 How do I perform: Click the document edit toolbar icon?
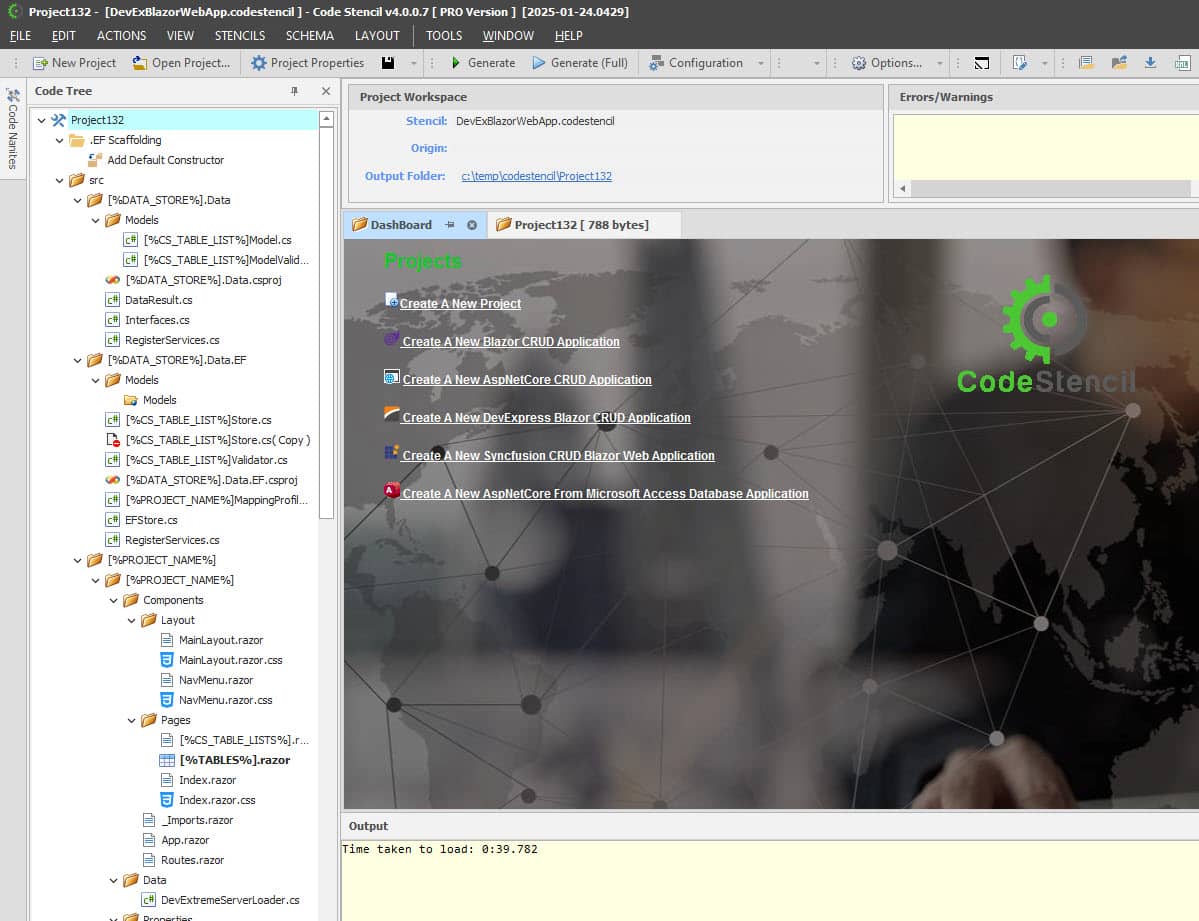[x=1019, y=63]
